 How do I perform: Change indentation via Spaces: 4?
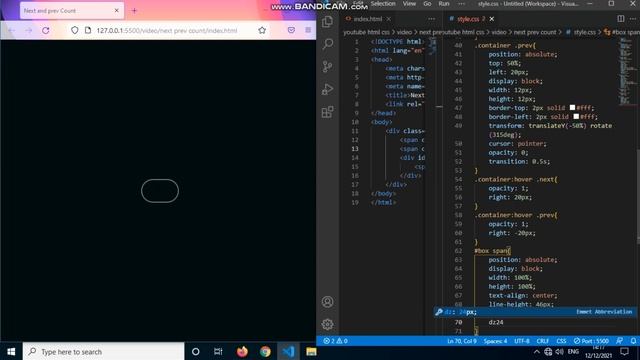[x=495, y=341]
